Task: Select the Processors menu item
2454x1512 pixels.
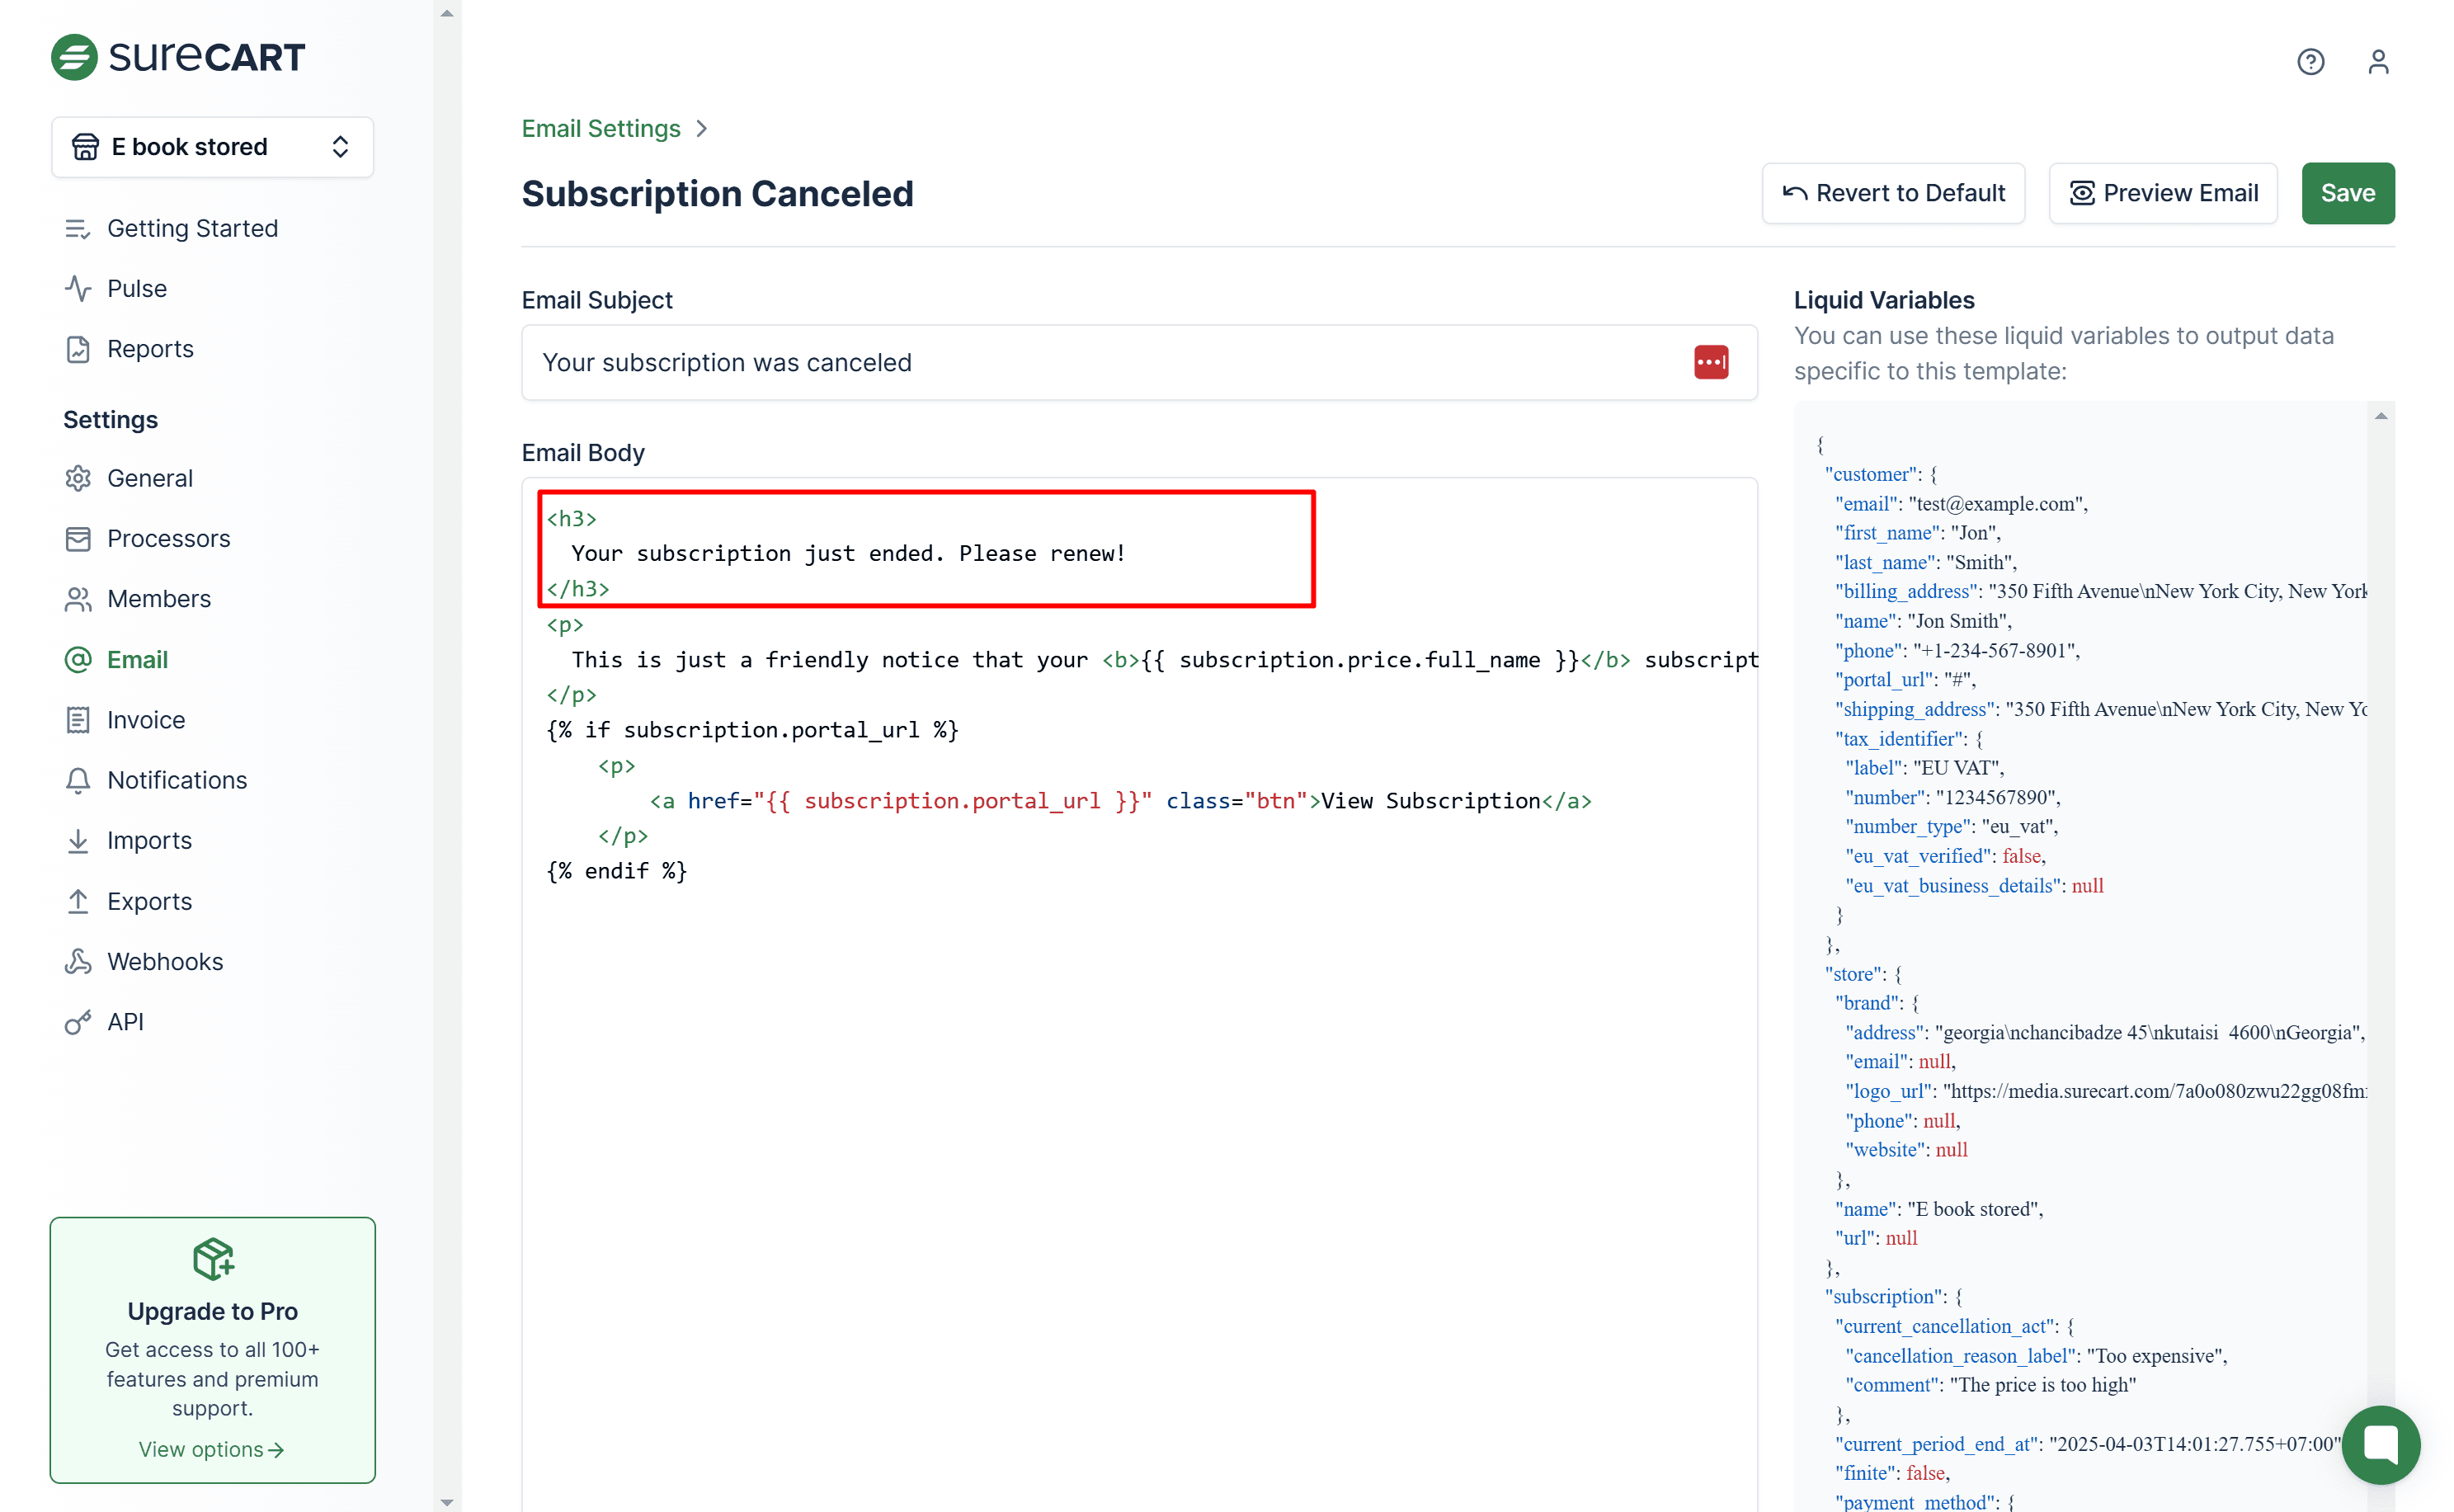Action: pos(168,538)
